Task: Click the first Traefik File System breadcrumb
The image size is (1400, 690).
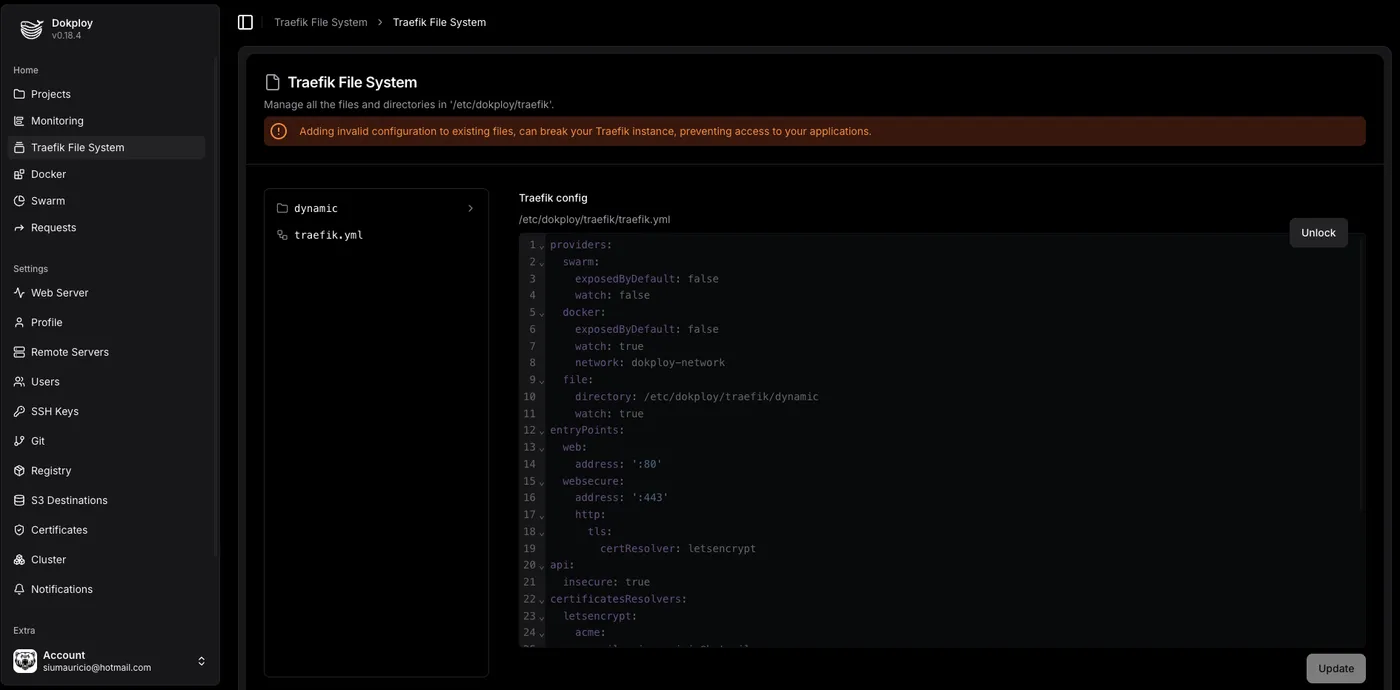Action: pos(320,22)
